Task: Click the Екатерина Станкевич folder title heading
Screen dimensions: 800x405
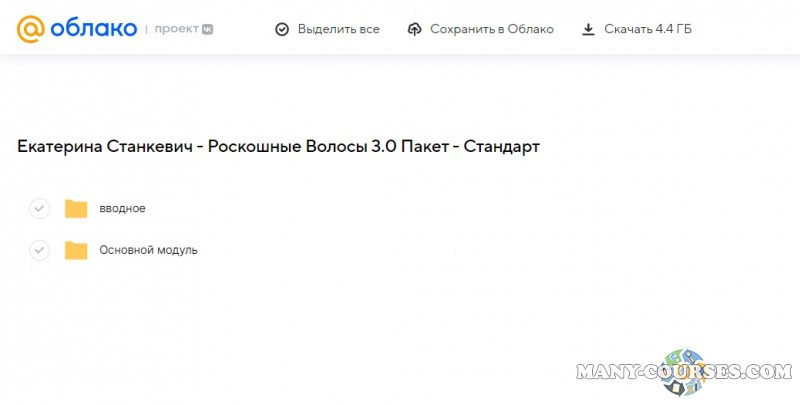Action: click(x=278, y=147)
